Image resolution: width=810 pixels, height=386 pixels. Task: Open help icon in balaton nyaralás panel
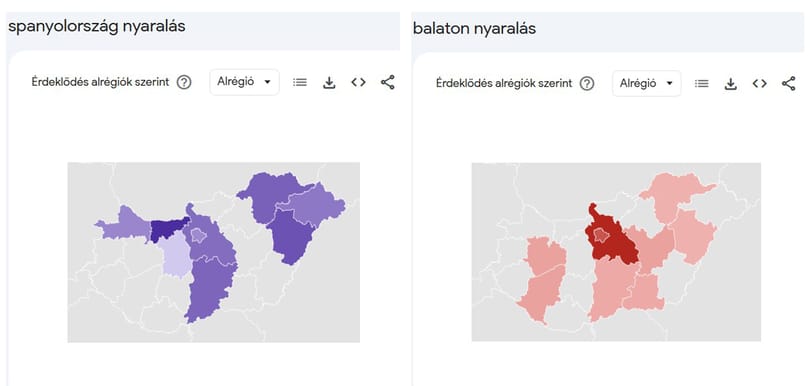(587, 83)
